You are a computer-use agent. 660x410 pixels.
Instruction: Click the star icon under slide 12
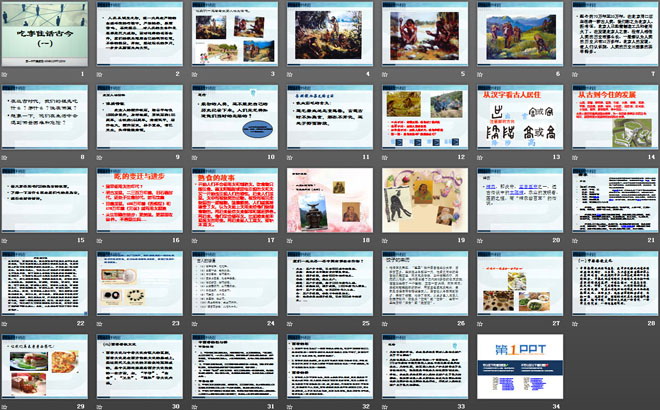point(385,157)
